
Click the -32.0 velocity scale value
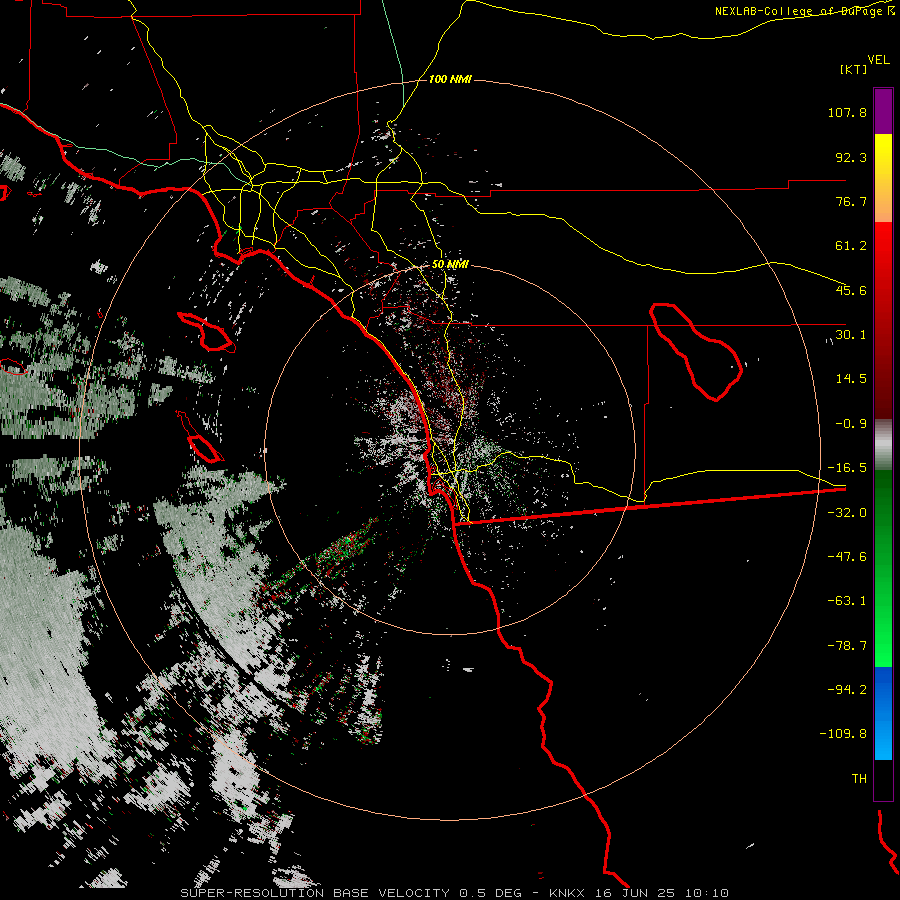[847, 513]
